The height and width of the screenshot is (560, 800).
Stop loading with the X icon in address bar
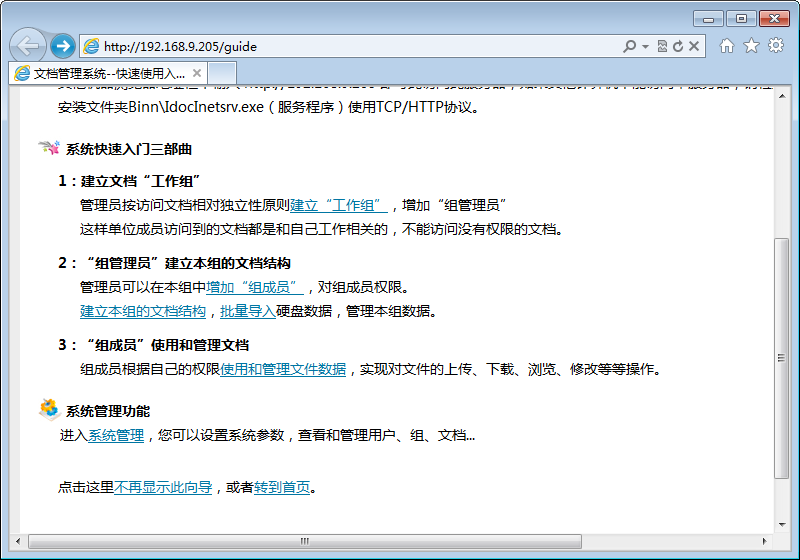coord(694,46)
